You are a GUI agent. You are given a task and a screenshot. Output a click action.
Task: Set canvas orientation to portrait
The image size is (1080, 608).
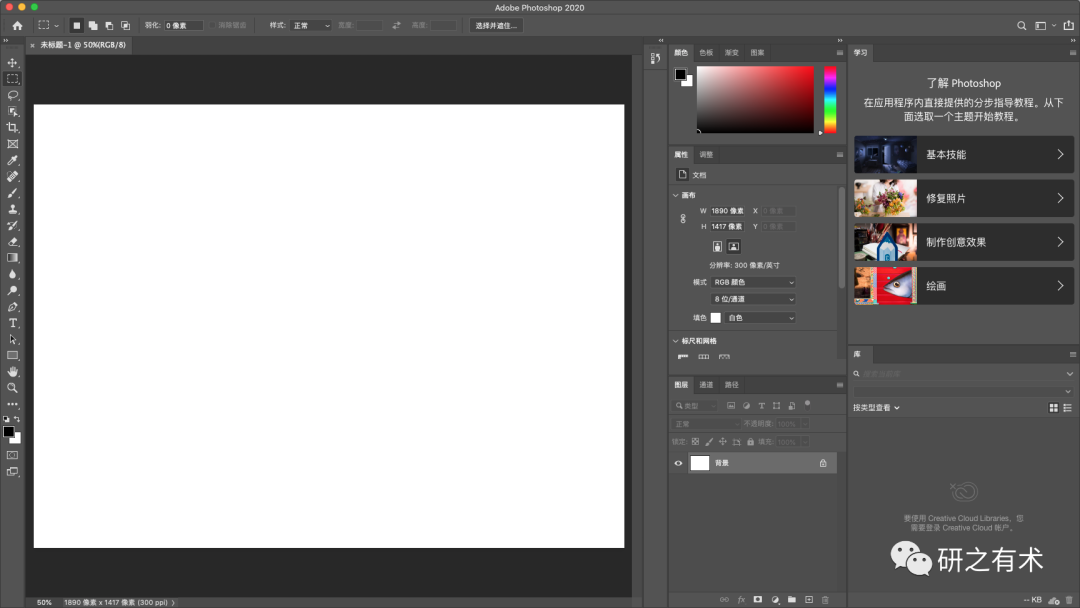pos(717,247)
